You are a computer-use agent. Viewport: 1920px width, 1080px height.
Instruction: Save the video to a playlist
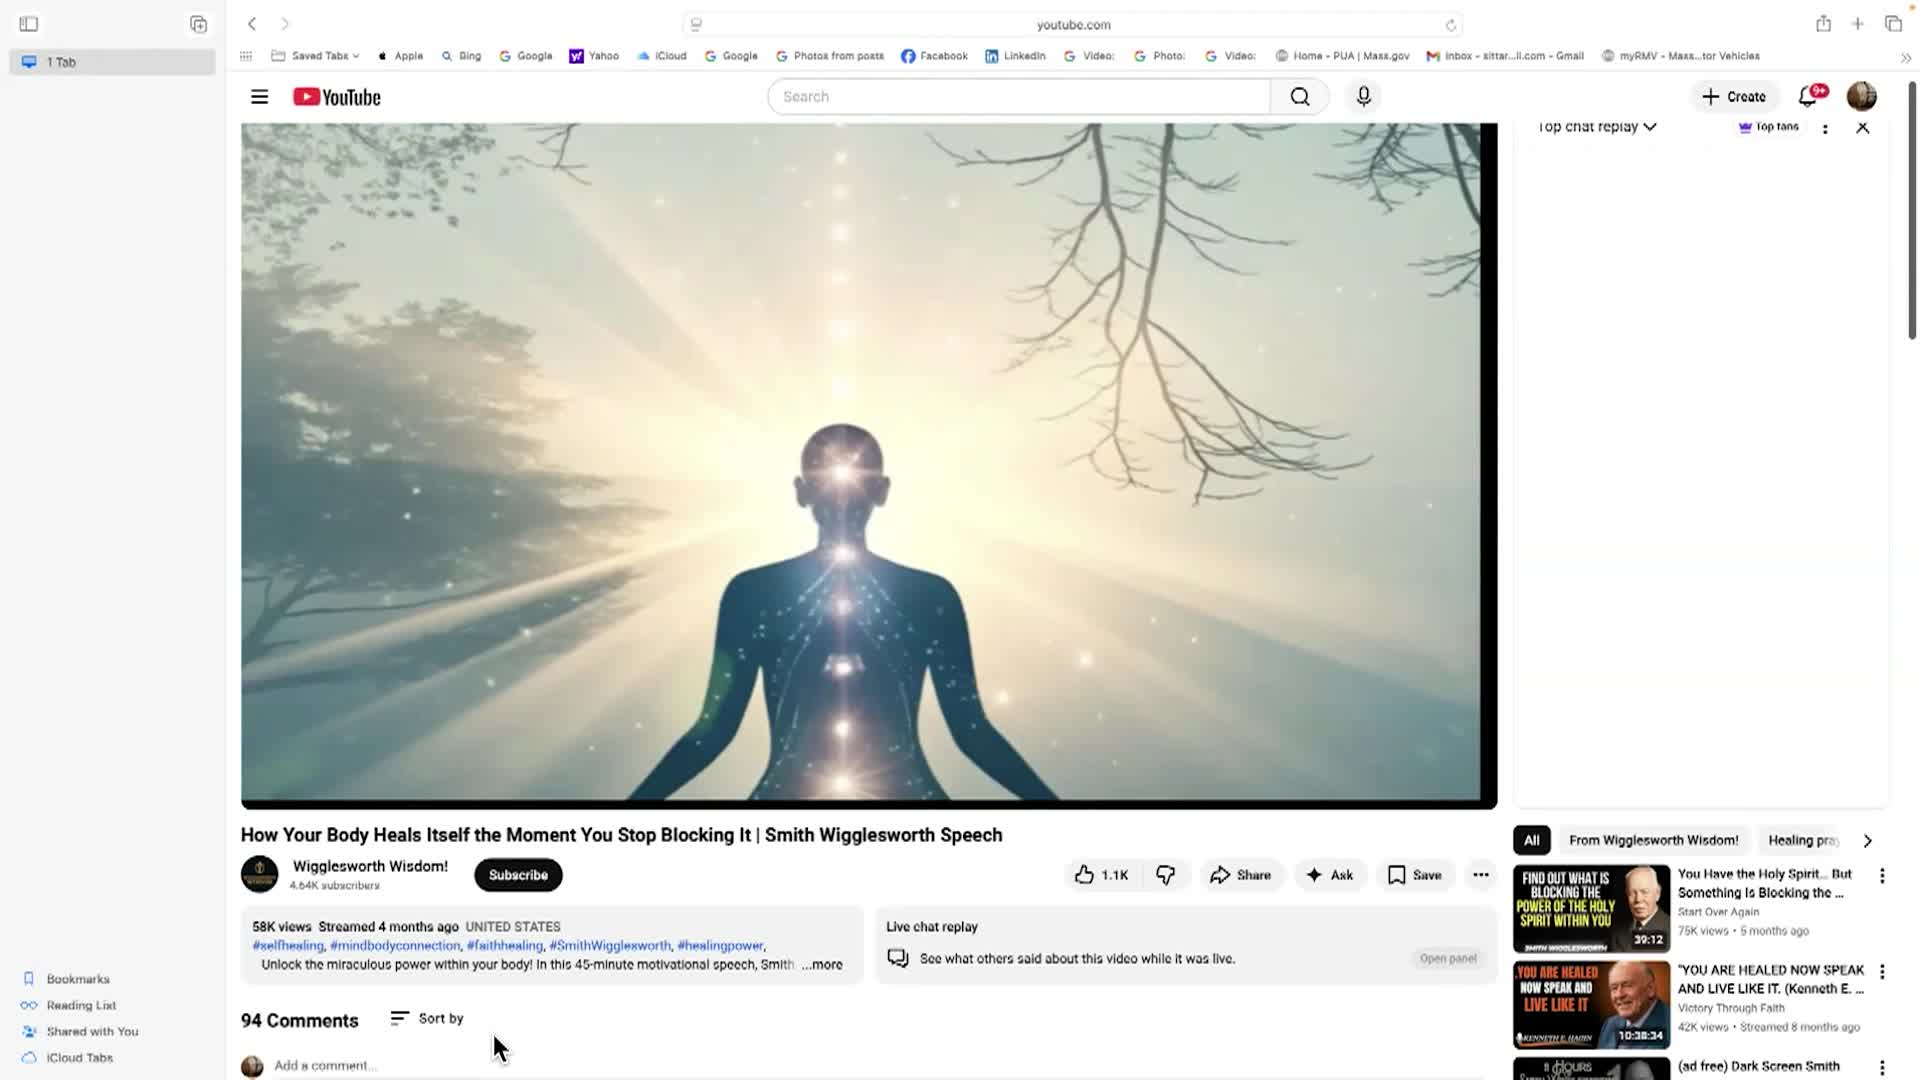coord(1415,875)
